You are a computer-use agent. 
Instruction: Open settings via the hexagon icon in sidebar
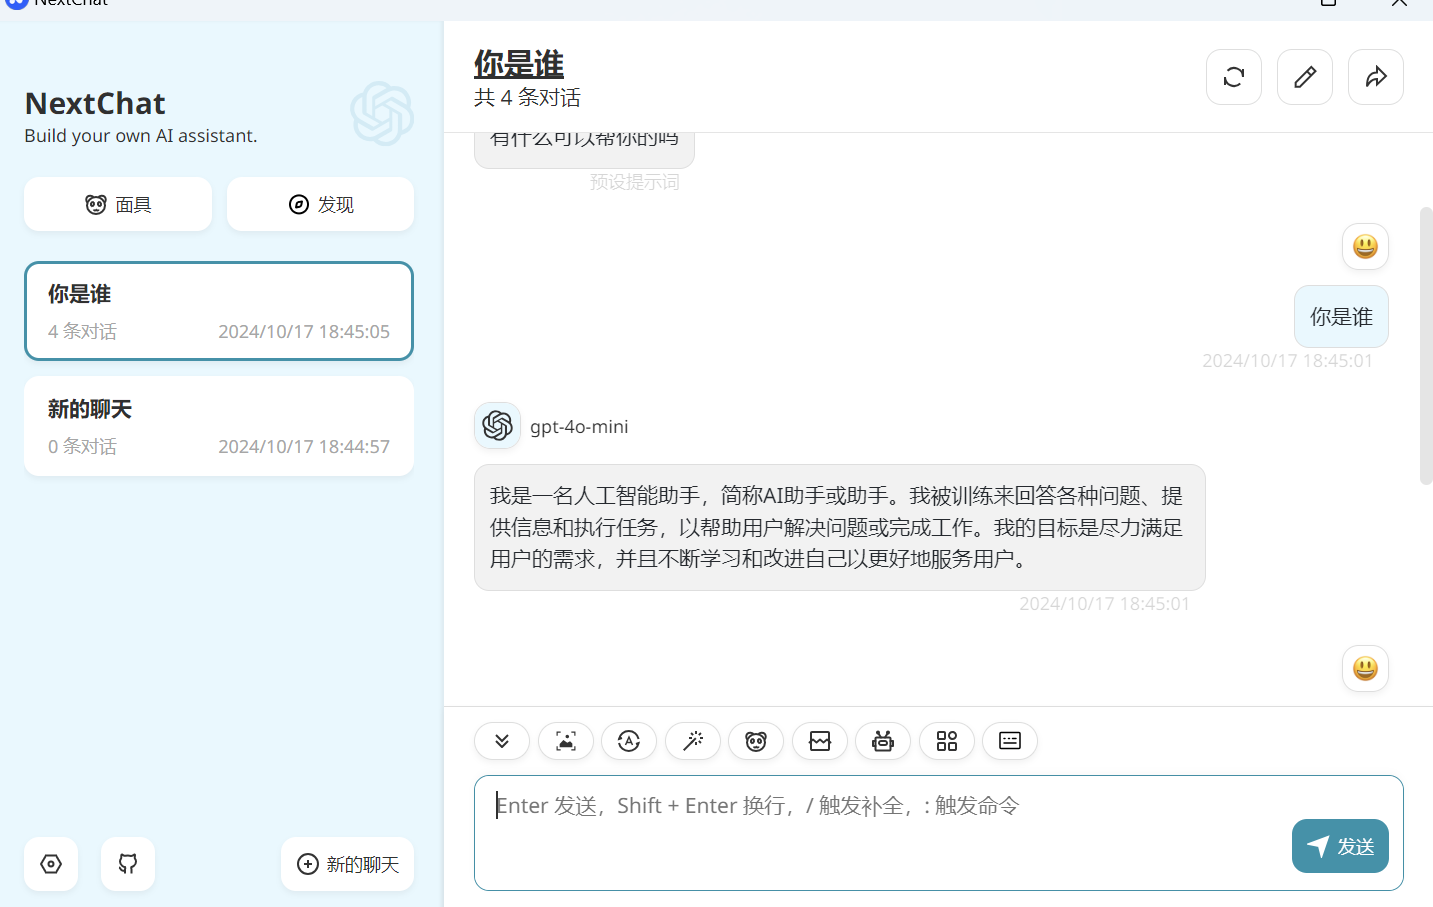(x=51, y=864)
